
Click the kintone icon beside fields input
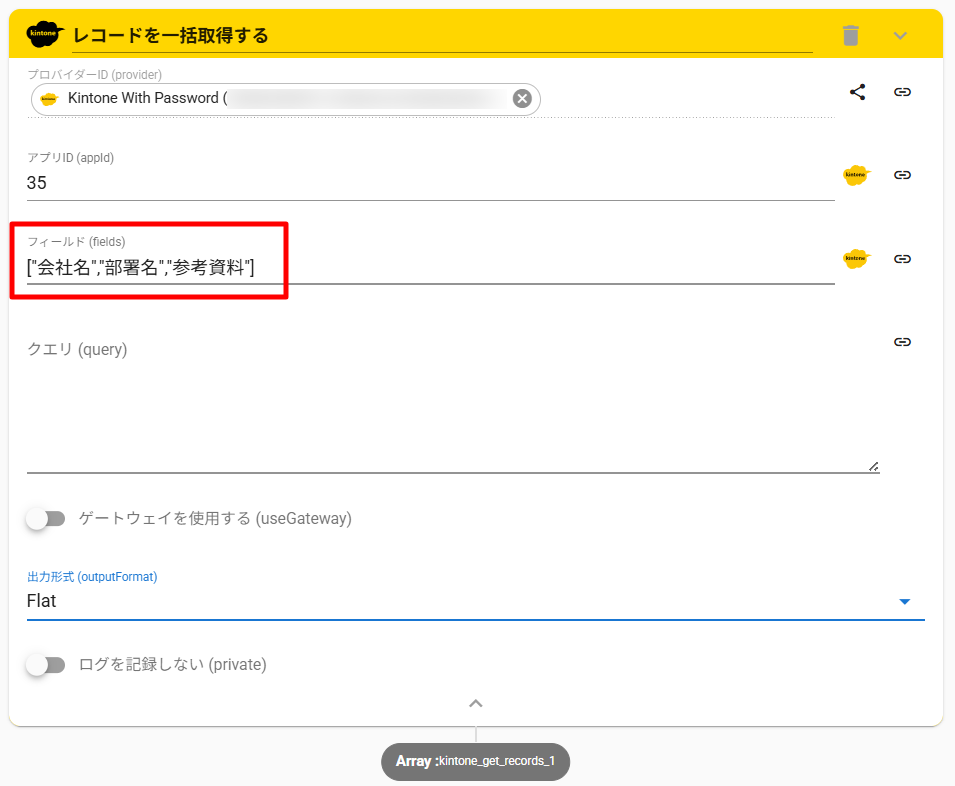coord(856,258)
